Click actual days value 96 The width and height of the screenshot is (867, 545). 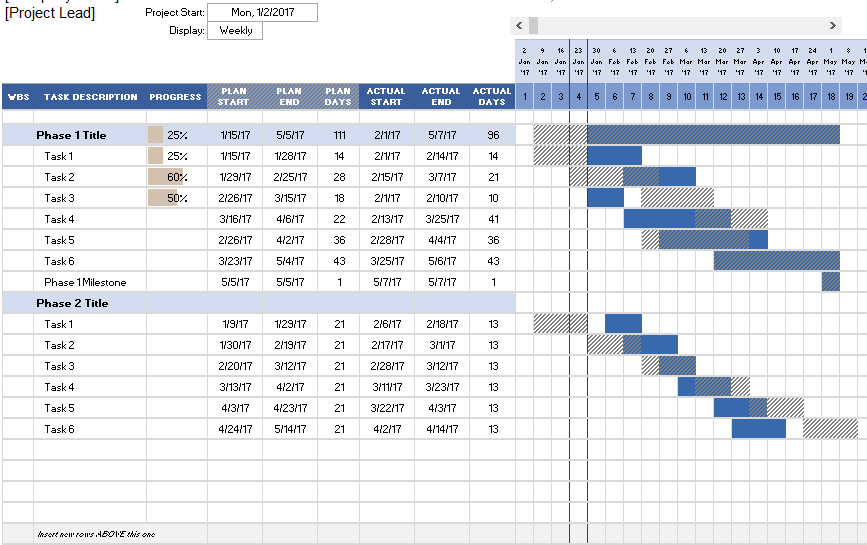point(493,135)
